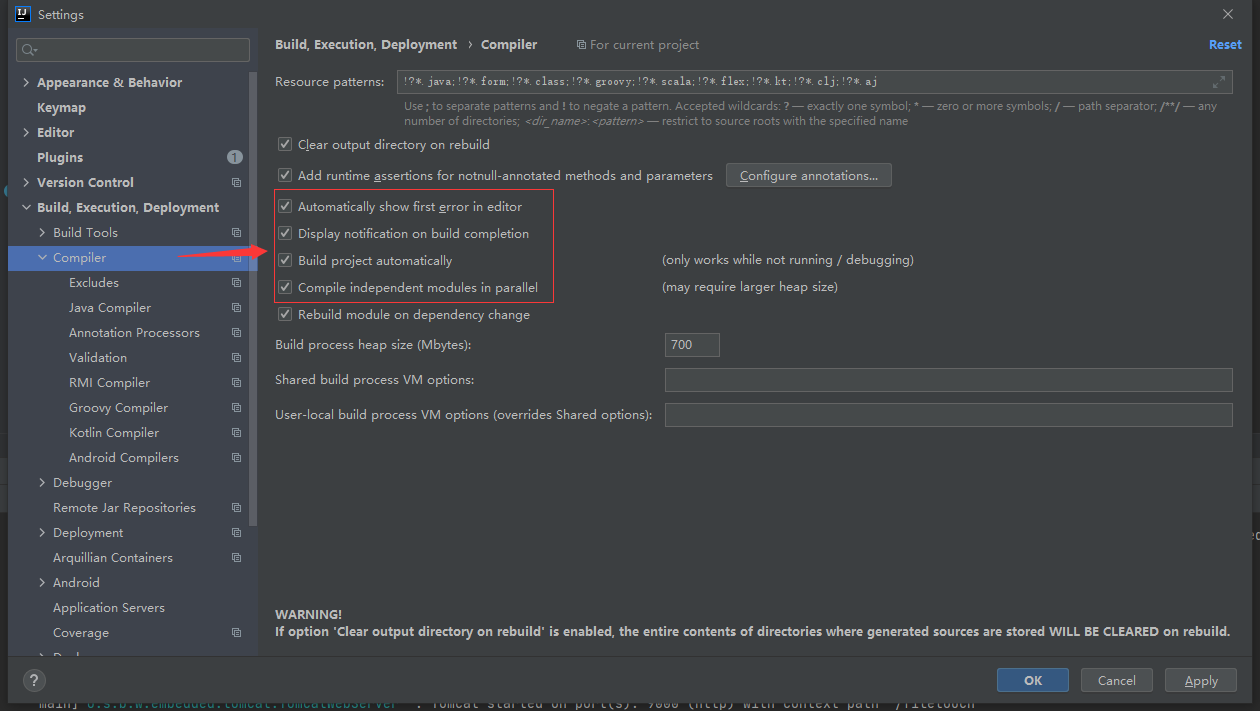Click the project-level icon beside Excludes

point(236,283)
